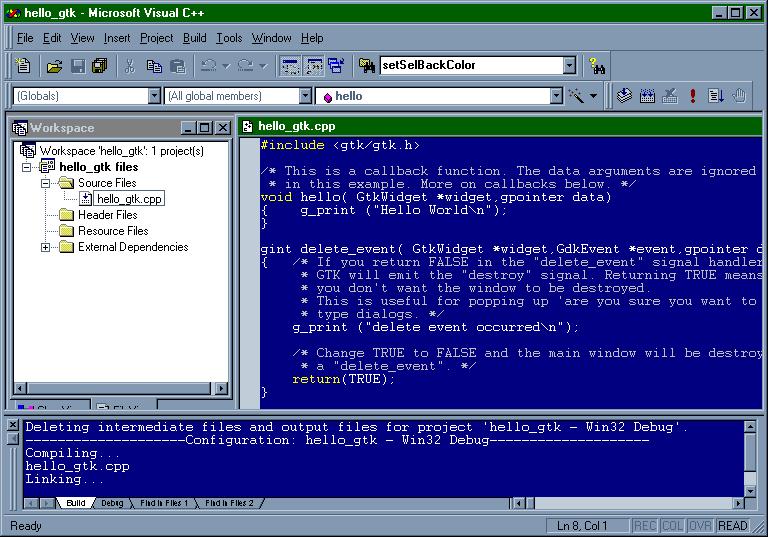Click the Search binoculars icon

597,66
